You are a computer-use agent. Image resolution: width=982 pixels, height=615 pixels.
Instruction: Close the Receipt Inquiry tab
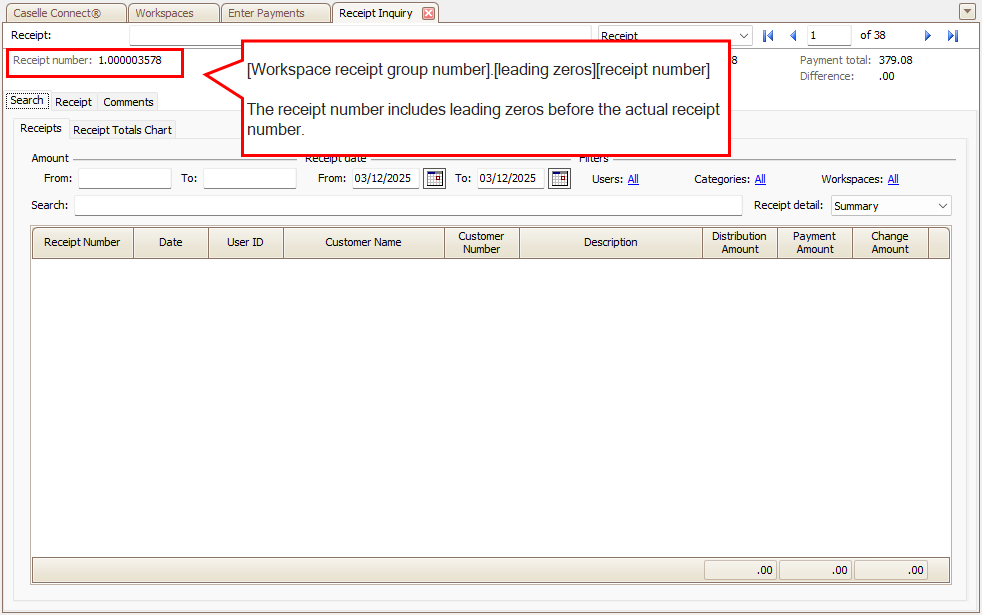point(428,13)
